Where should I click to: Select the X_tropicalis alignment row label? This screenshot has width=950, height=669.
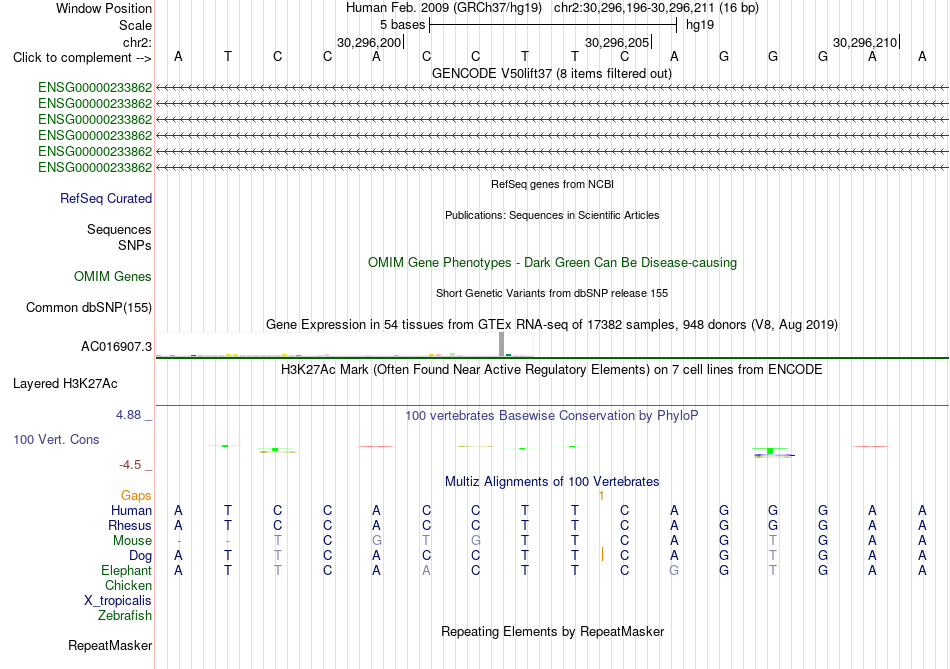tap(118, 601)
